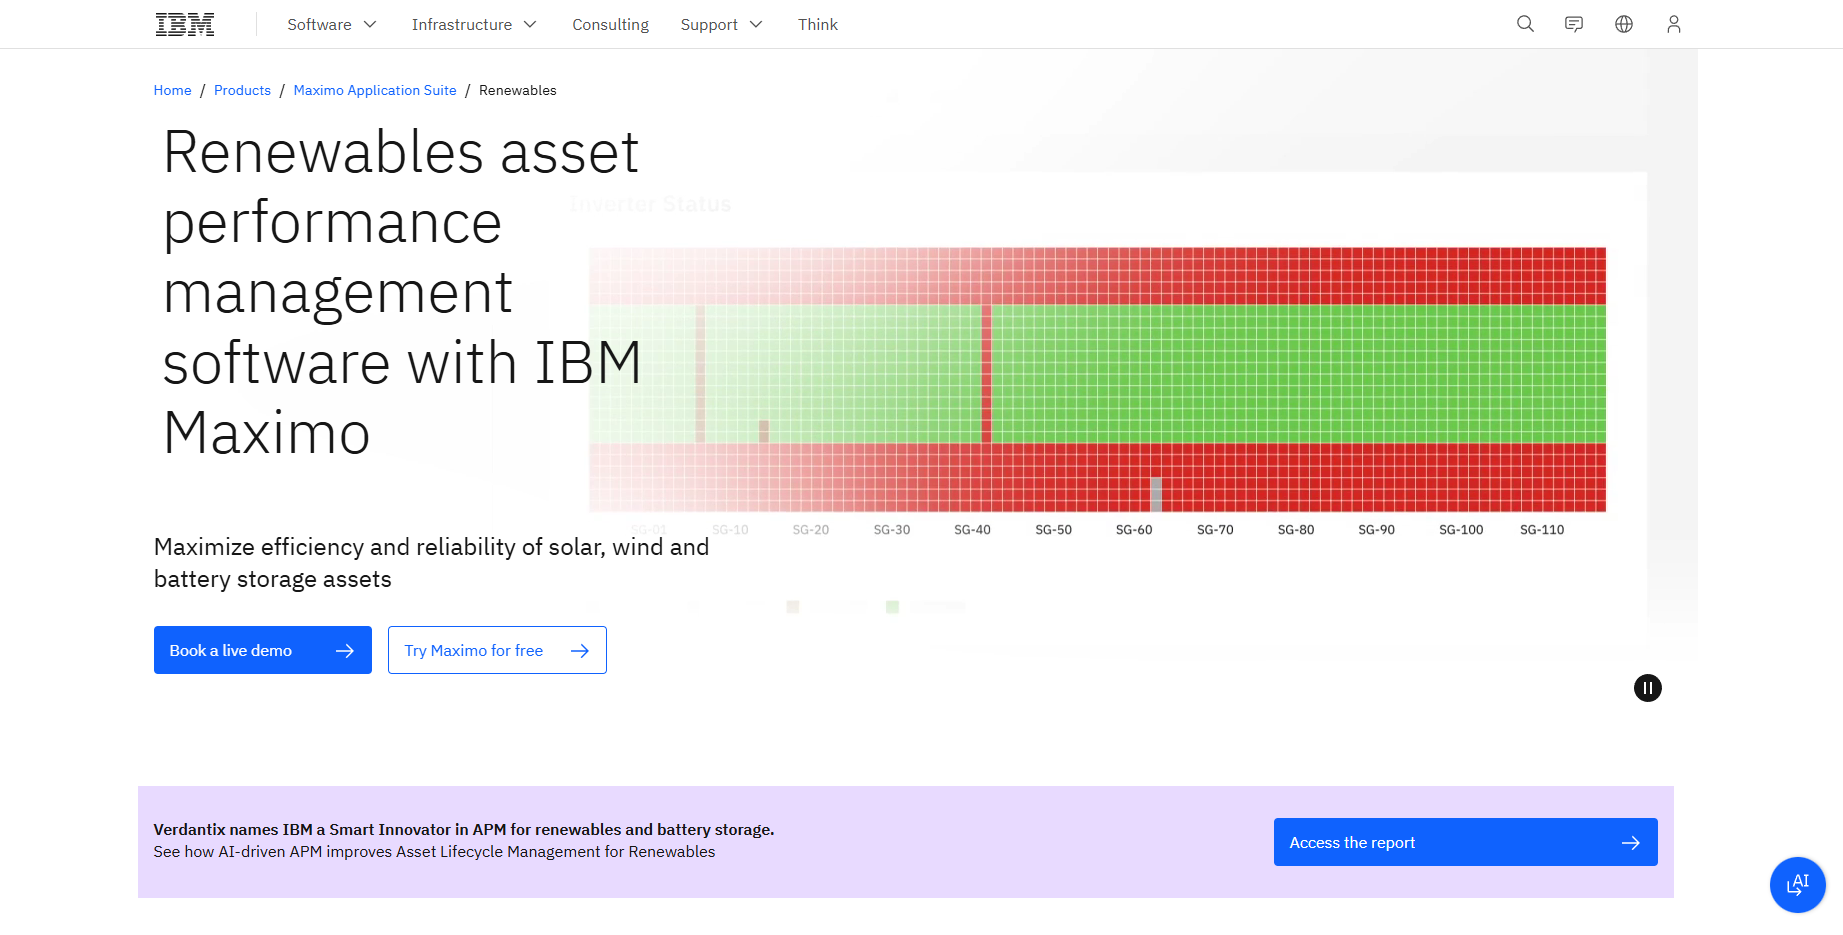Screen dimensions: 1843x935
Task: Click the SG-40 axis label
Action: [x=972, y=530]
